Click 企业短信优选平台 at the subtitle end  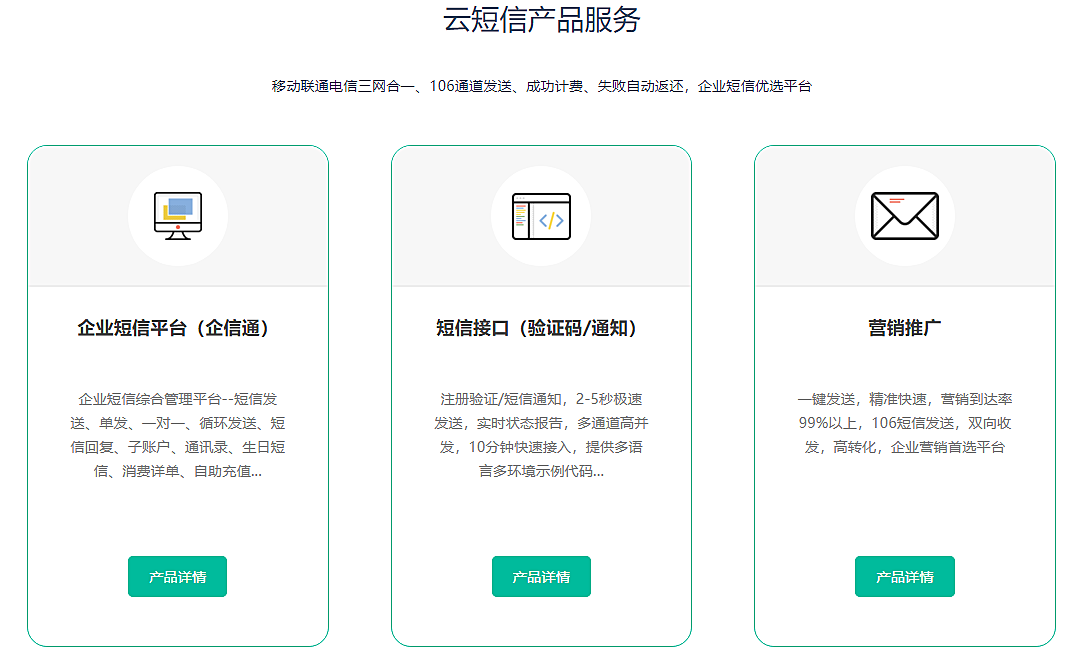coord(754,86)
